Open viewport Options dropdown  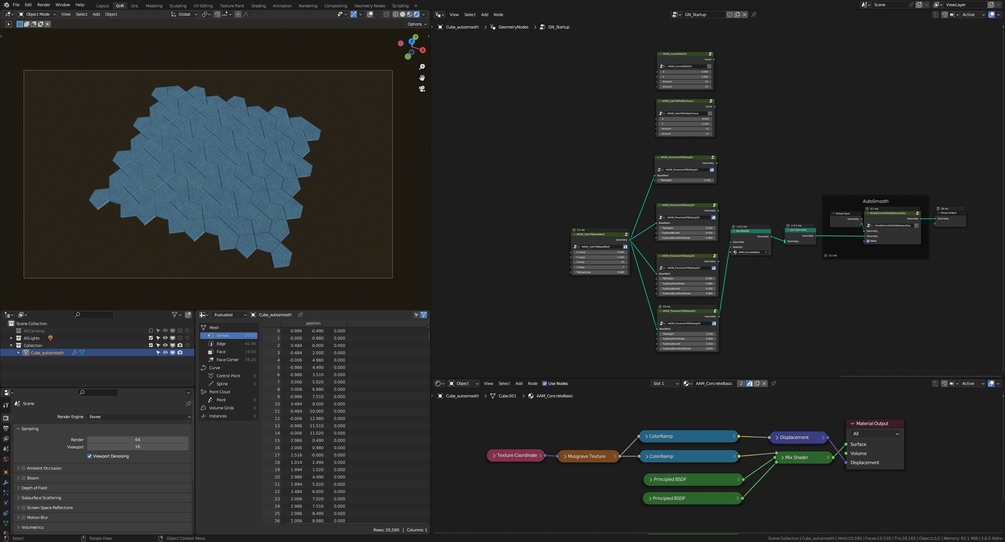[x=416, y=24]
